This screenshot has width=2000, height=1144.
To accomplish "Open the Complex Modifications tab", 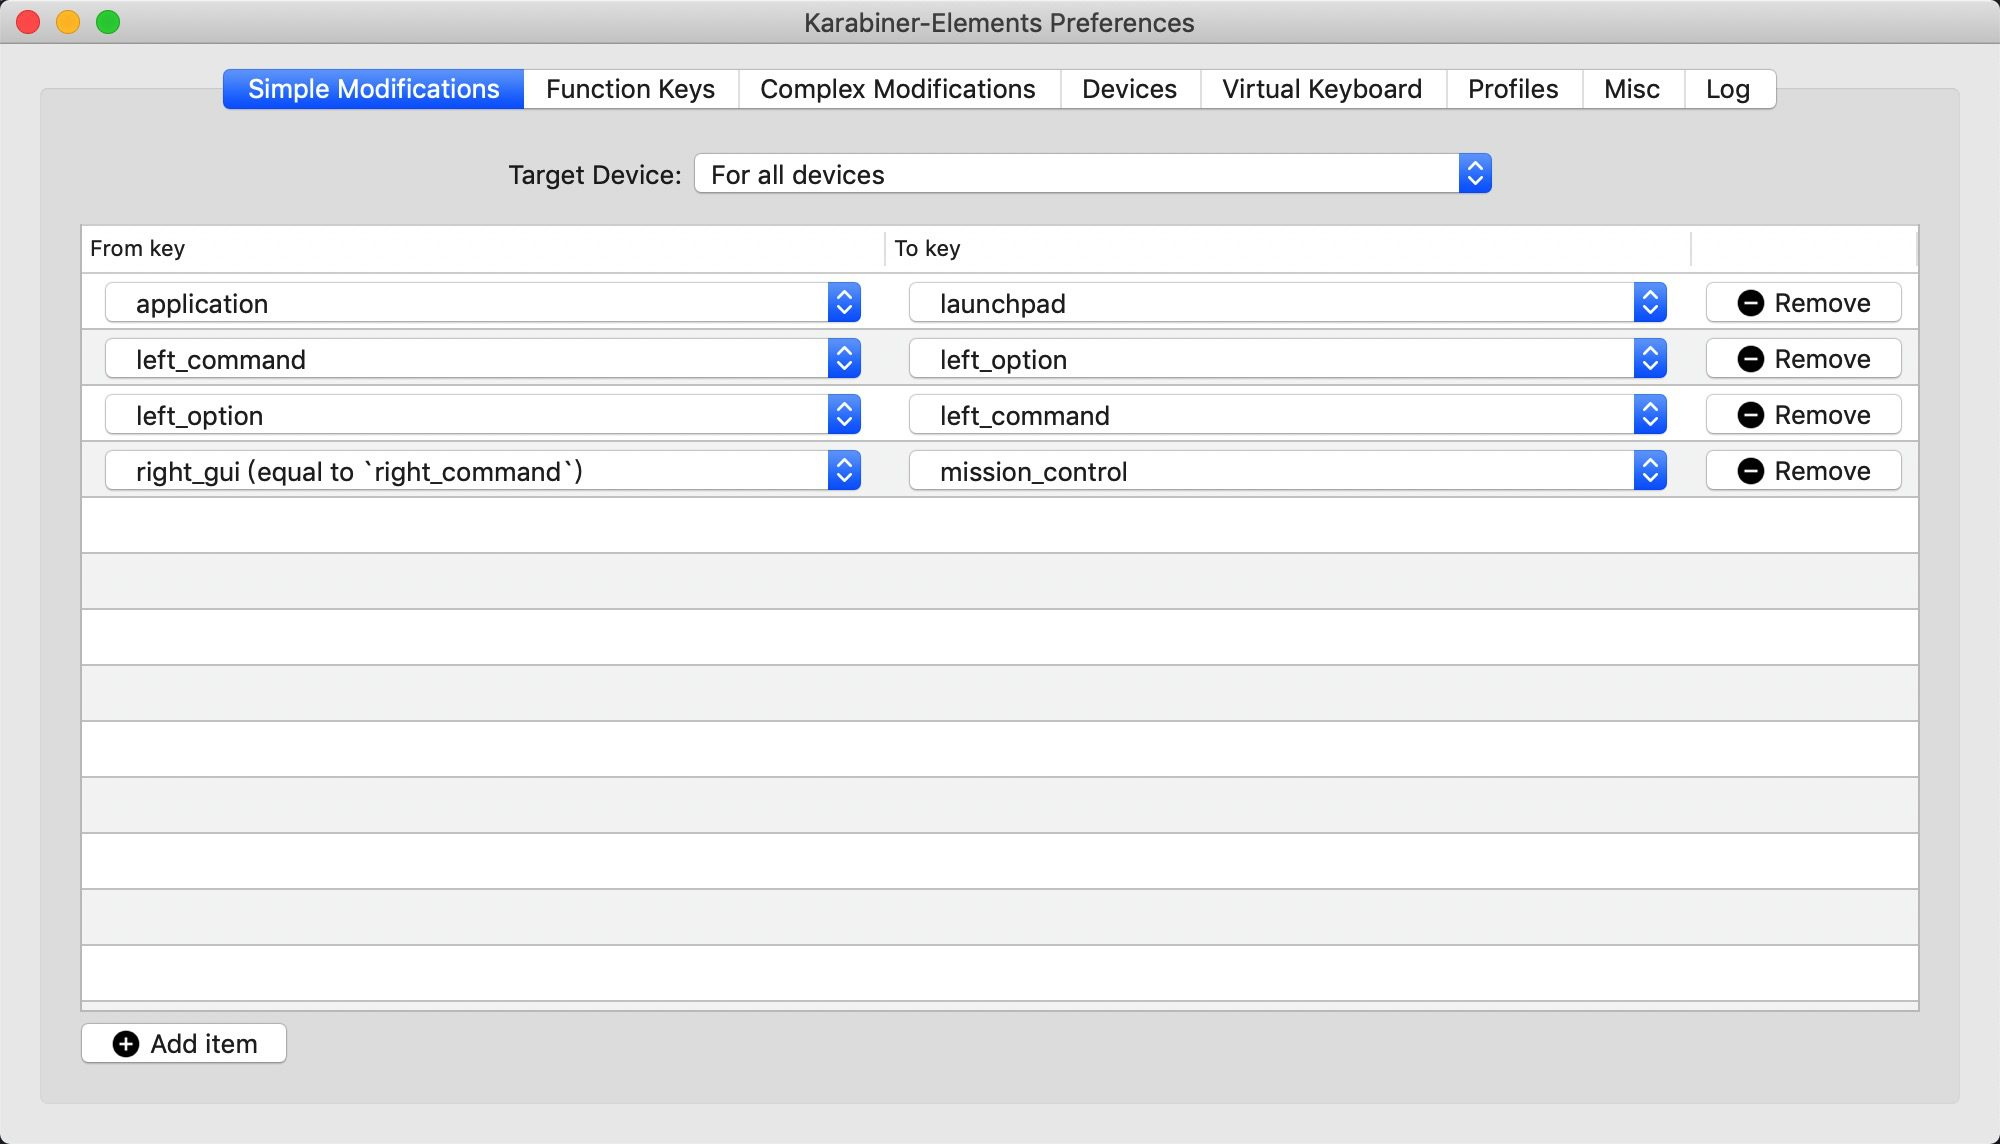I will 897,89.
